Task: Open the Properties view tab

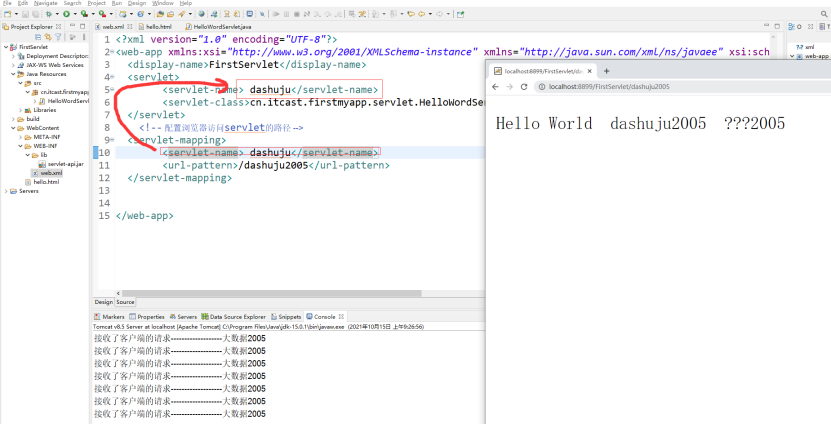Action: [x=147, y=316]
